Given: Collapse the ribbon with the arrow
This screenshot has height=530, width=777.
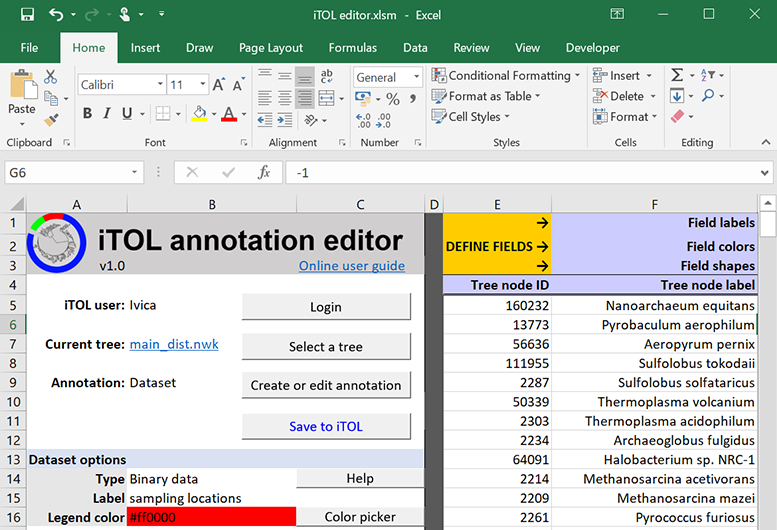Looking at the screenshot, I should 766,142.
